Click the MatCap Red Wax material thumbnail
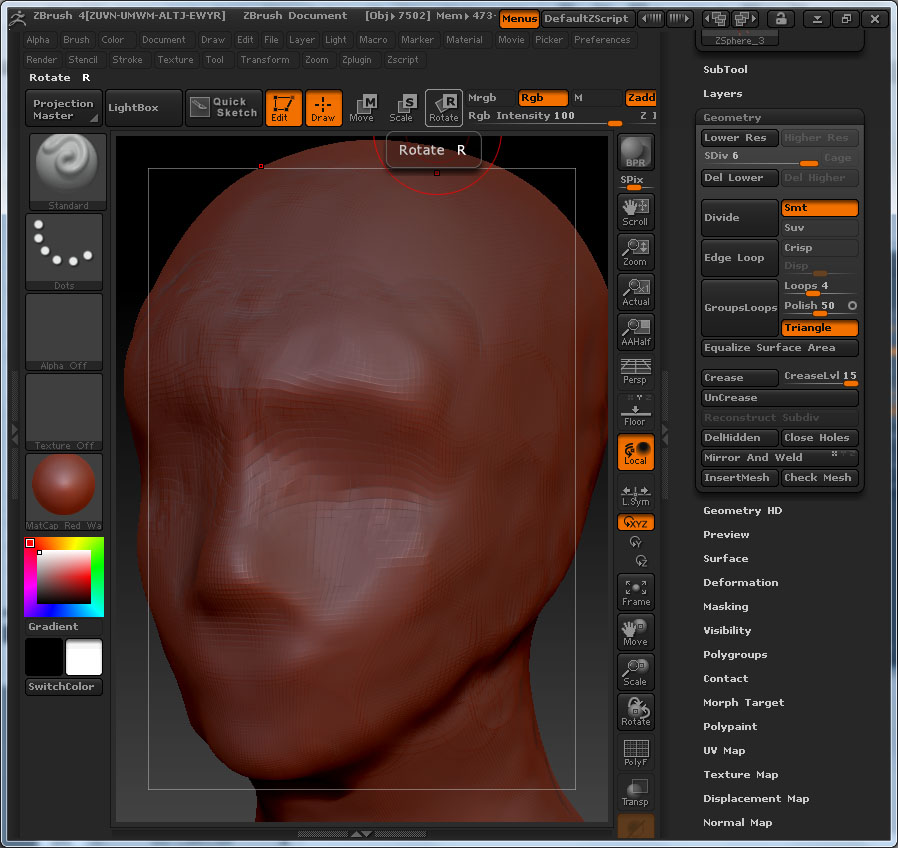This screenshot has width=898, height=848. click(64, 487)
